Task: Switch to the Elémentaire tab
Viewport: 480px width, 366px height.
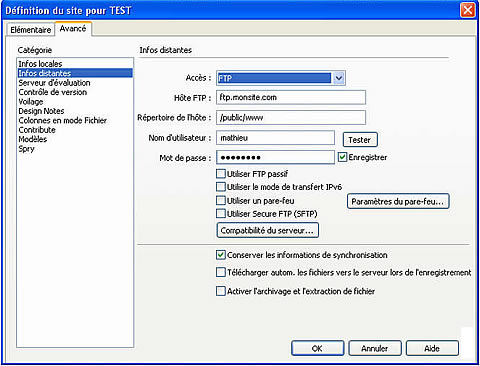Action: [x=30, y=30]
